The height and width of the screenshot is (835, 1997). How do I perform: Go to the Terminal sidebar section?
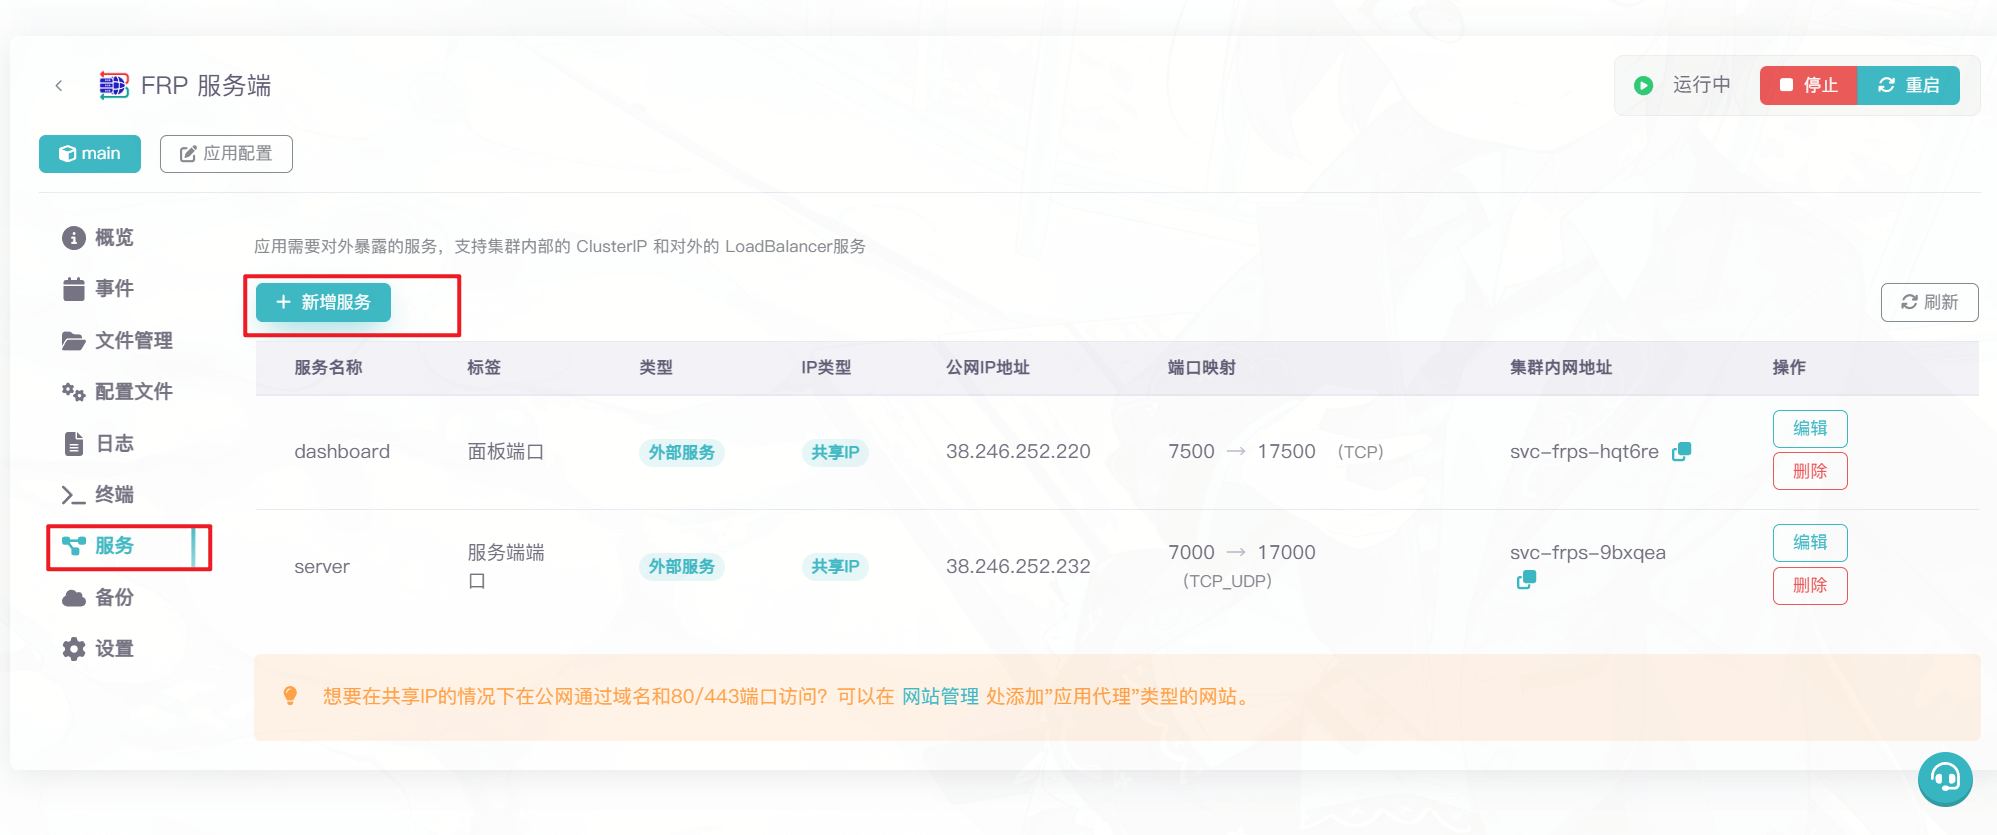click(x=113, y=495)
